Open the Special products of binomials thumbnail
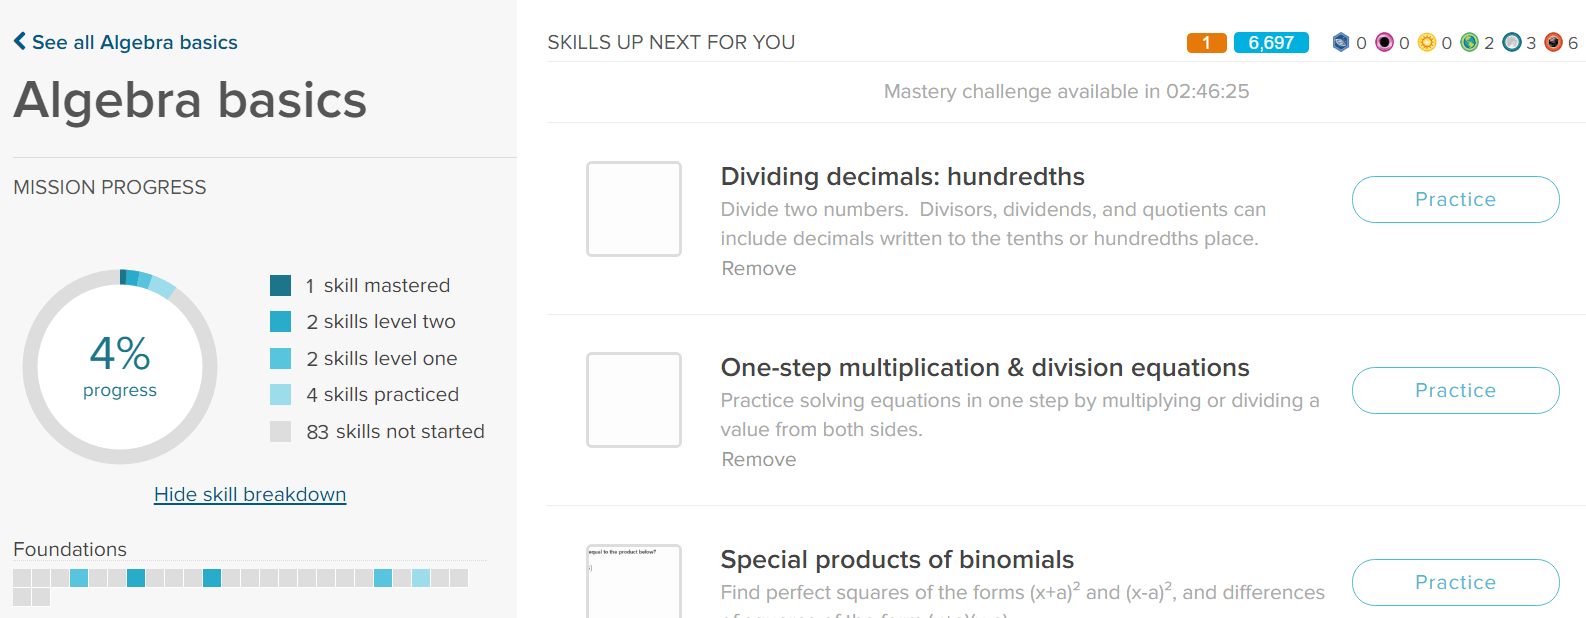 634,581
